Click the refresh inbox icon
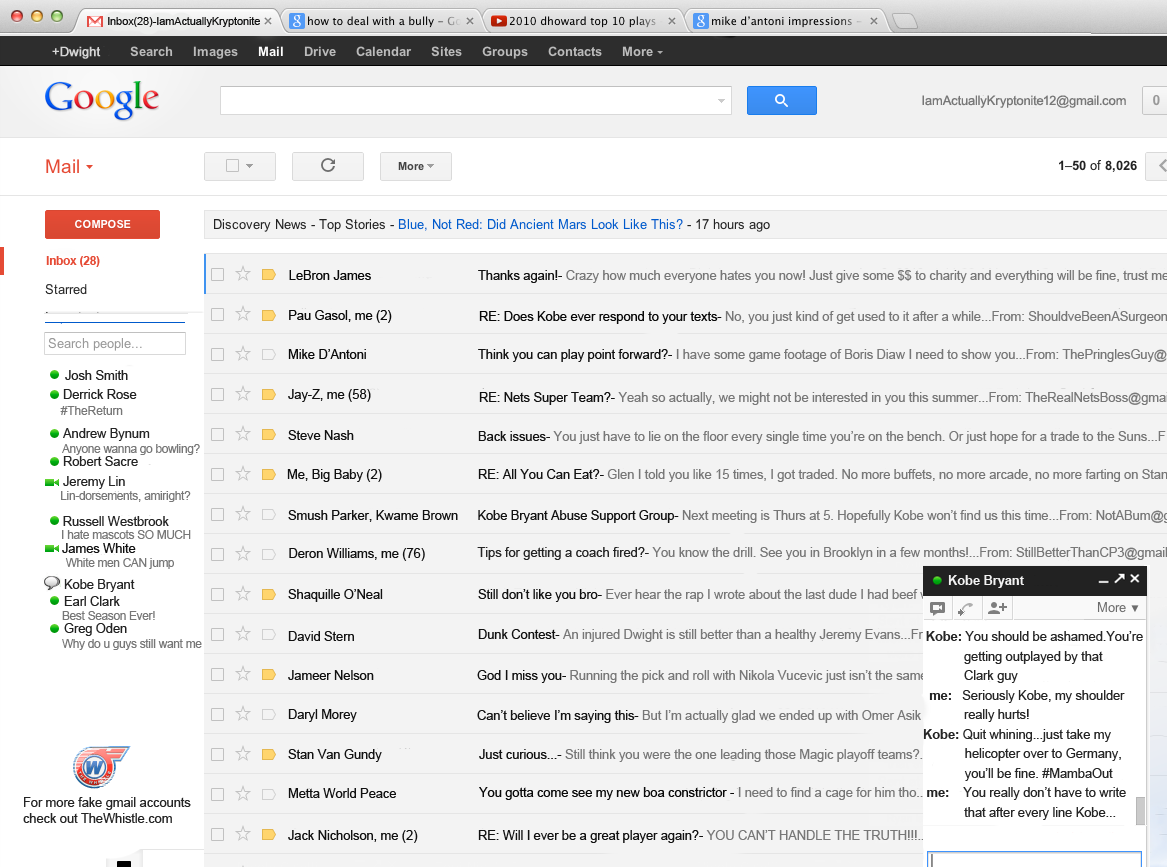 point(327,166)
